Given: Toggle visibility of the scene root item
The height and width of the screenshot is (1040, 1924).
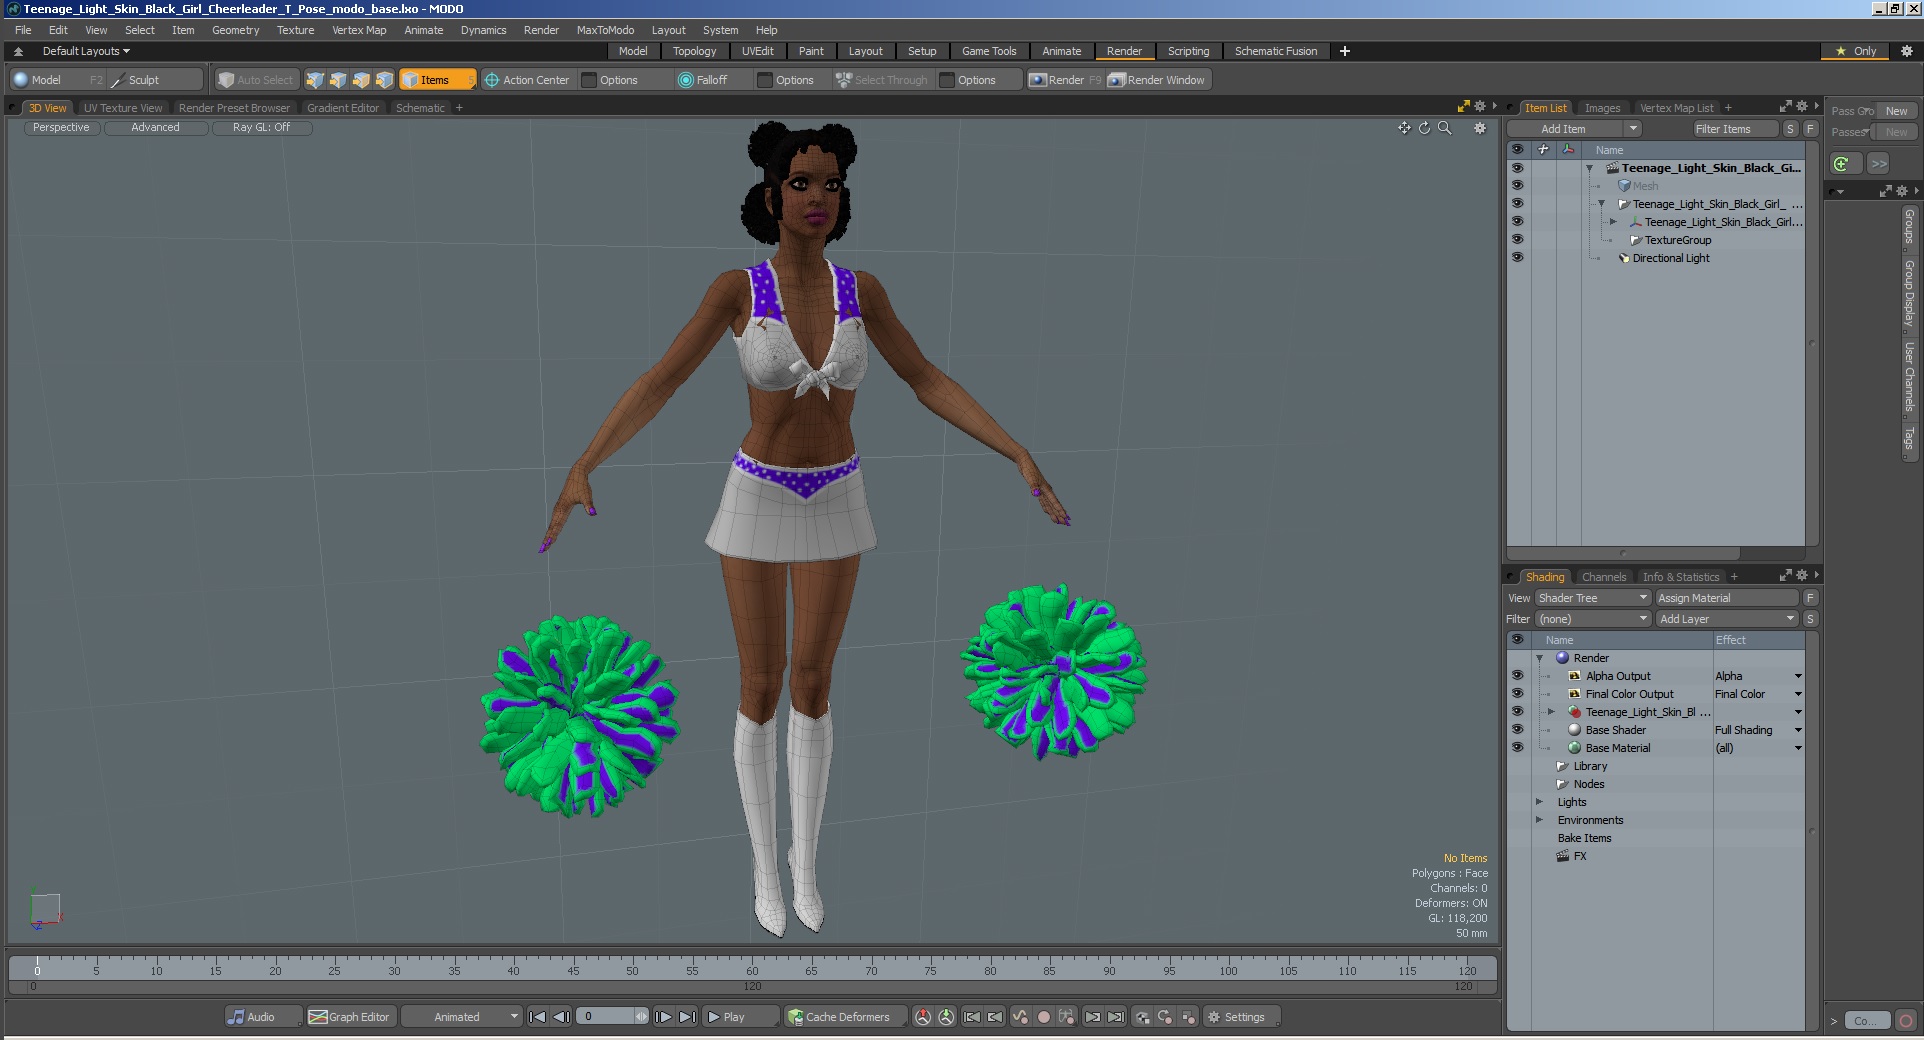Looking at the screenshot, I should [1517, 168].
